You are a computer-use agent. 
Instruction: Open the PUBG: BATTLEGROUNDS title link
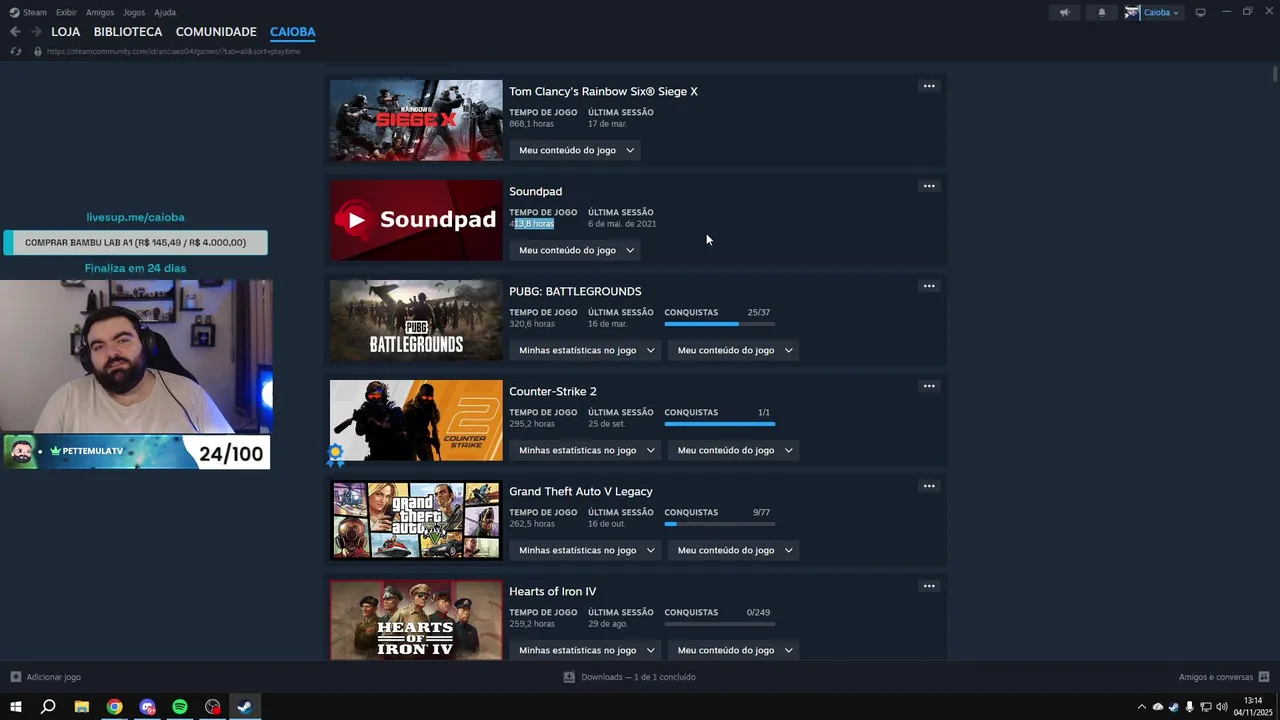click(x=575, y=291)
